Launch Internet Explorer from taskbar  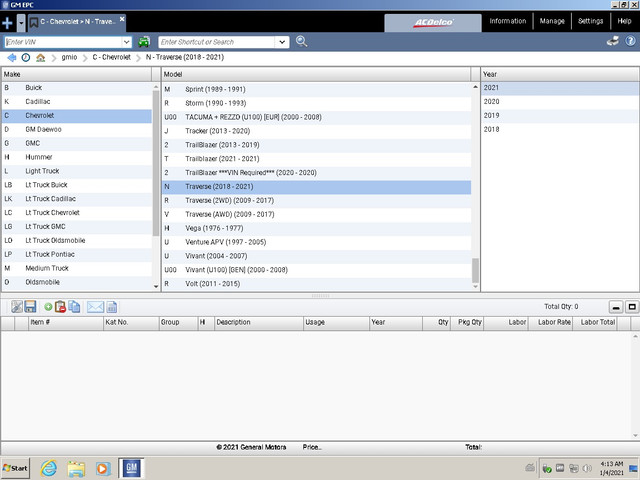[x=49, y=468]
